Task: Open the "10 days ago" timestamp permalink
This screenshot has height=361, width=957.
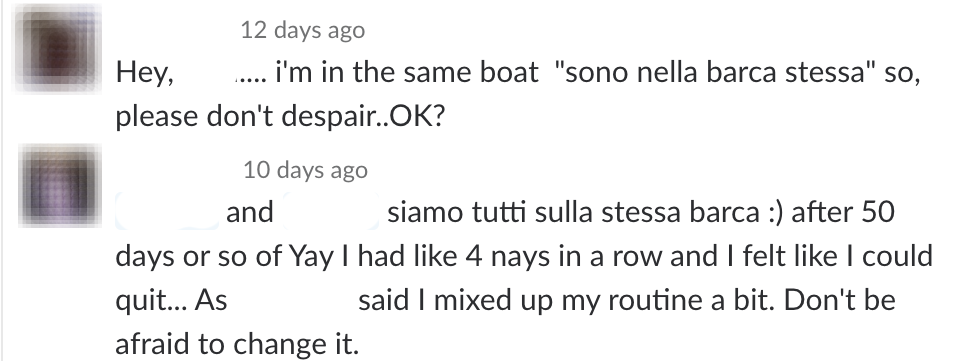Action: click(x=305, y=169)
